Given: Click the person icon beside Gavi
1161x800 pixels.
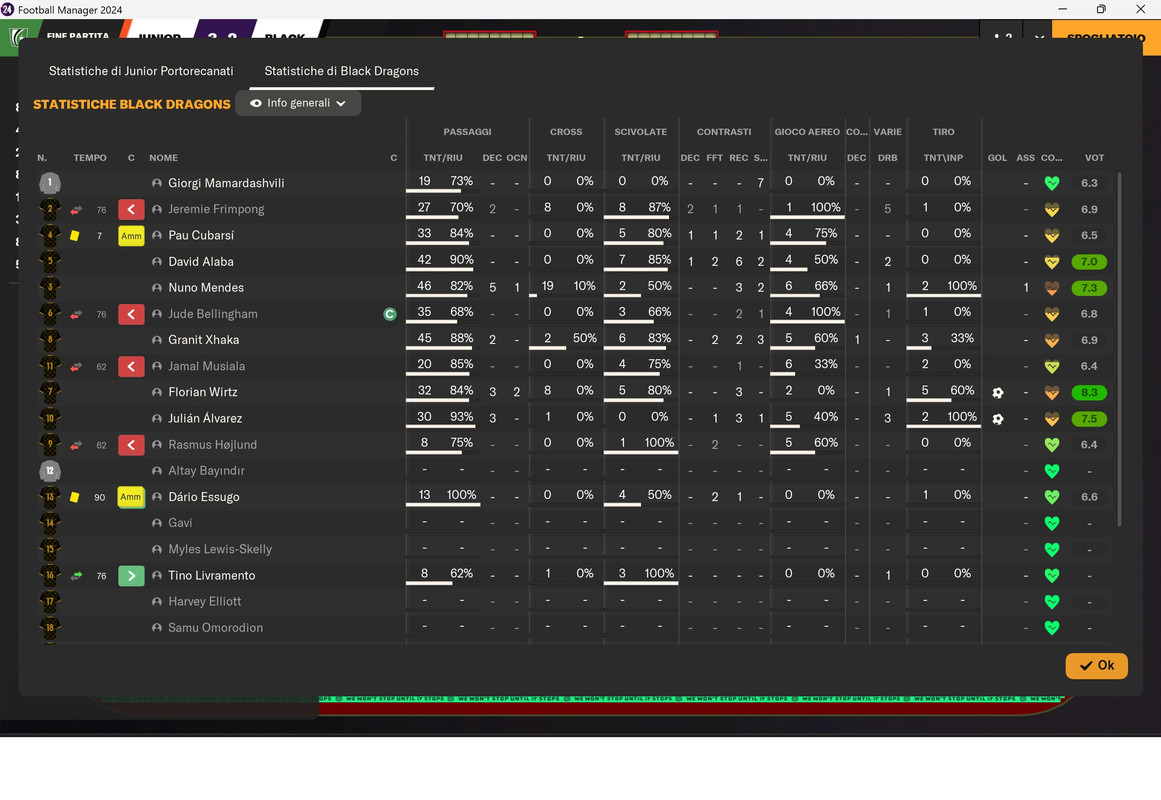Looking at the screenshot, I should coord(157,523).
